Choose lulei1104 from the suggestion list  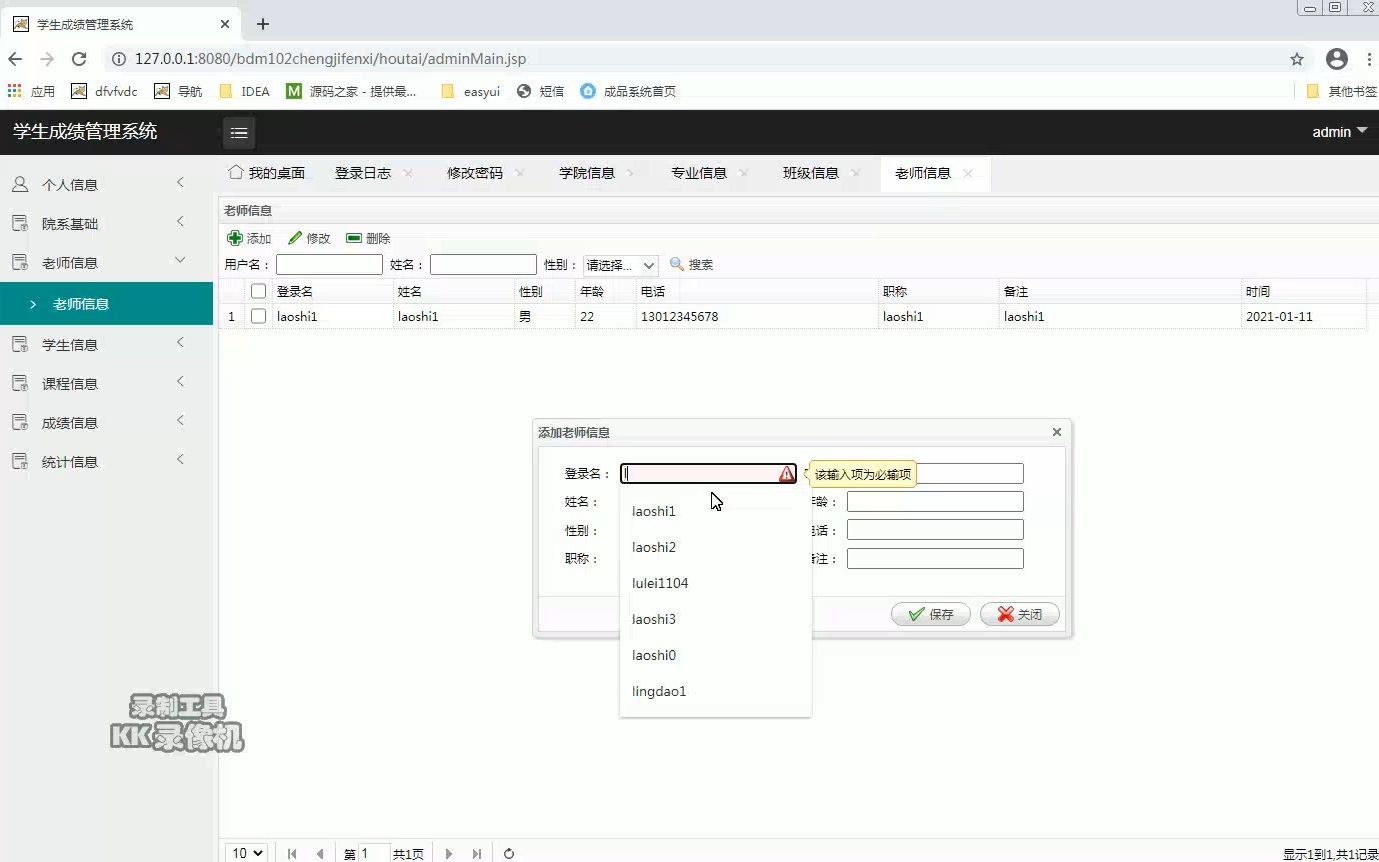[x=715, y=583]
